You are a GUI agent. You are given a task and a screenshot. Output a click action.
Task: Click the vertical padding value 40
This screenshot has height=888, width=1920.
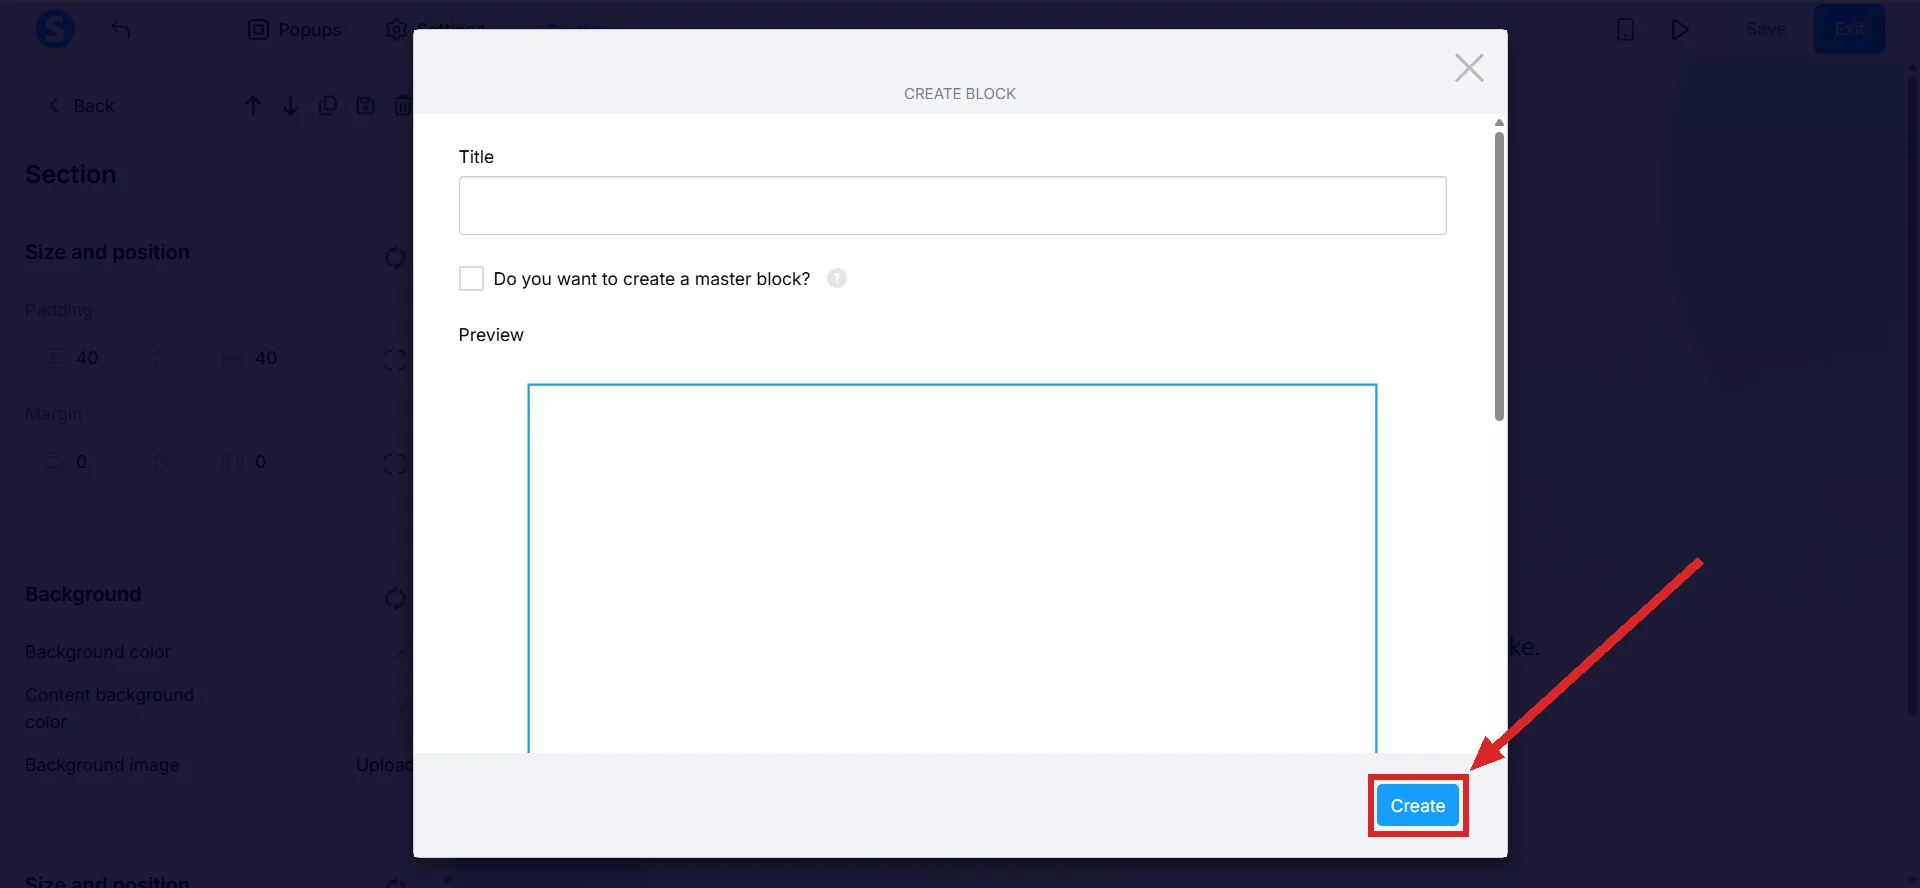click(x=87, y=358)
